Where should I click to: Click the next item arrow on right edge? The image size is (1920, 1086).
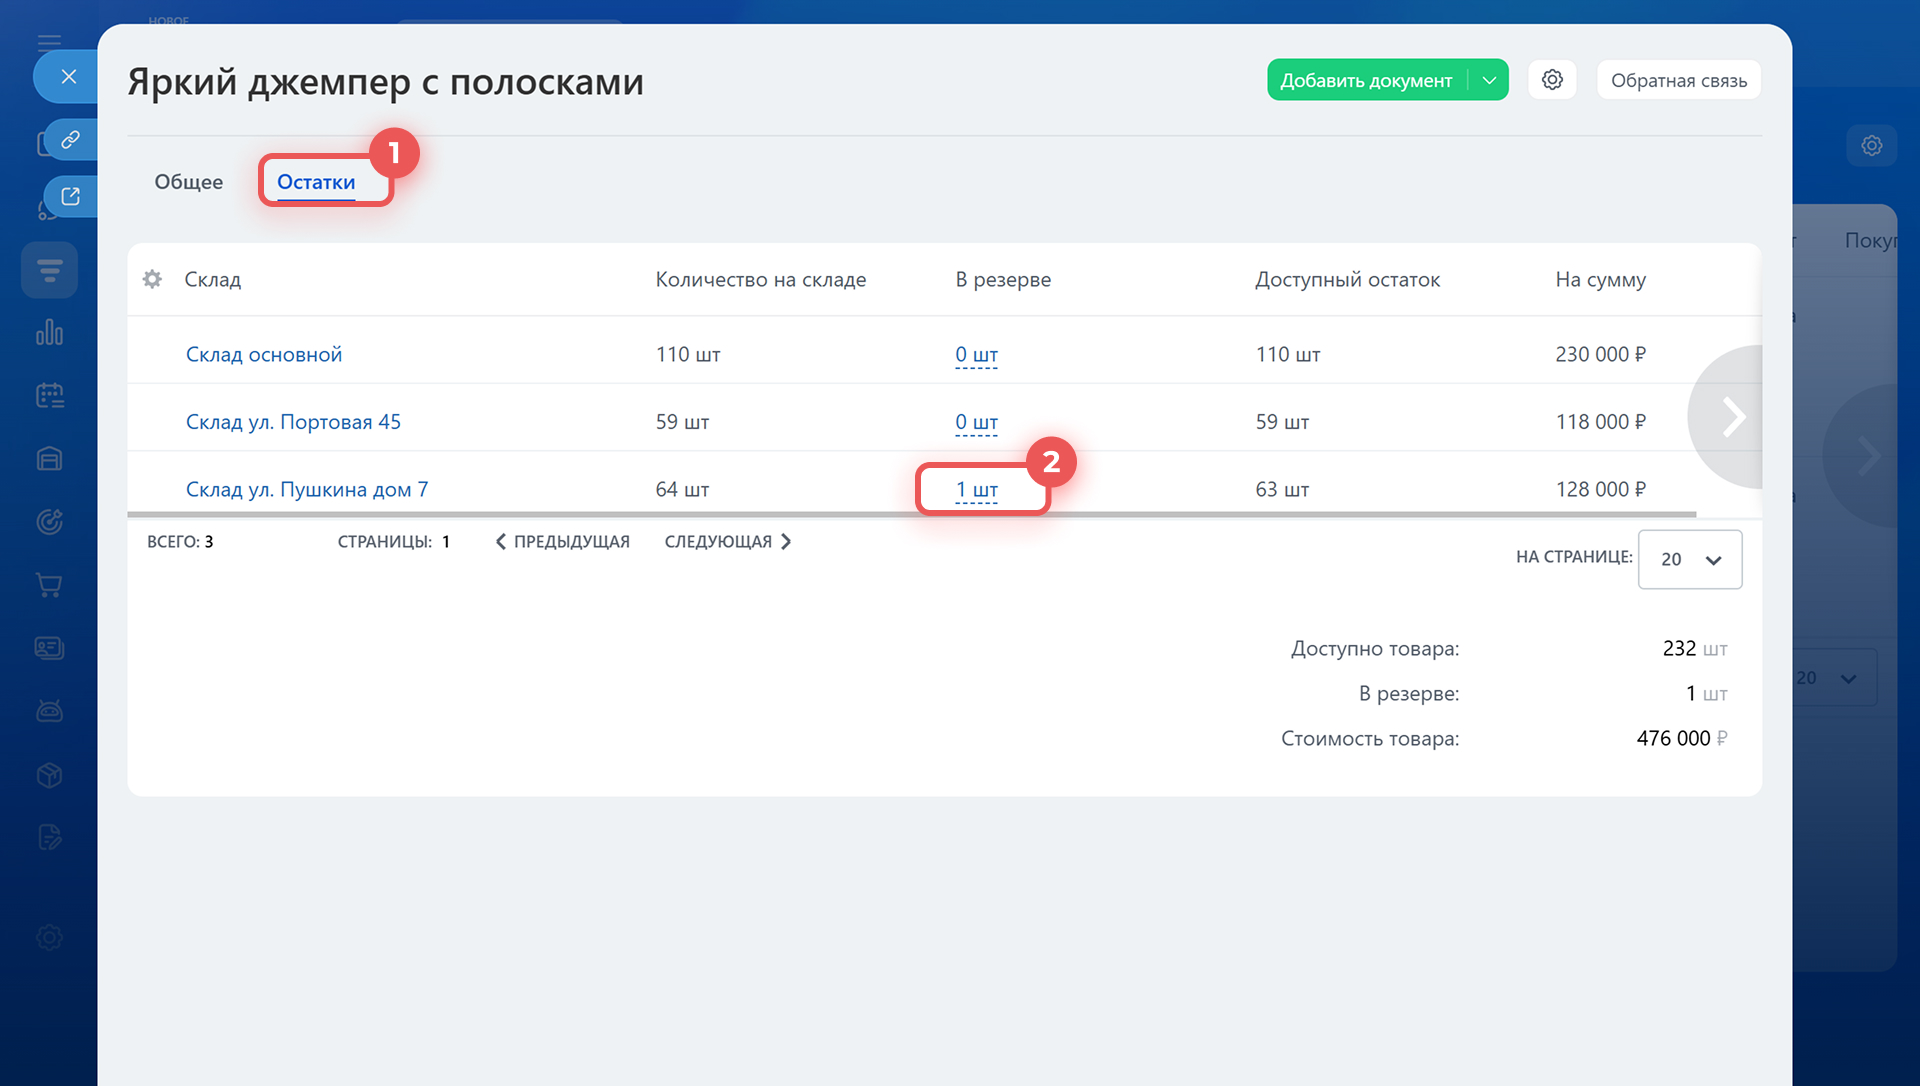point(1733,416)
